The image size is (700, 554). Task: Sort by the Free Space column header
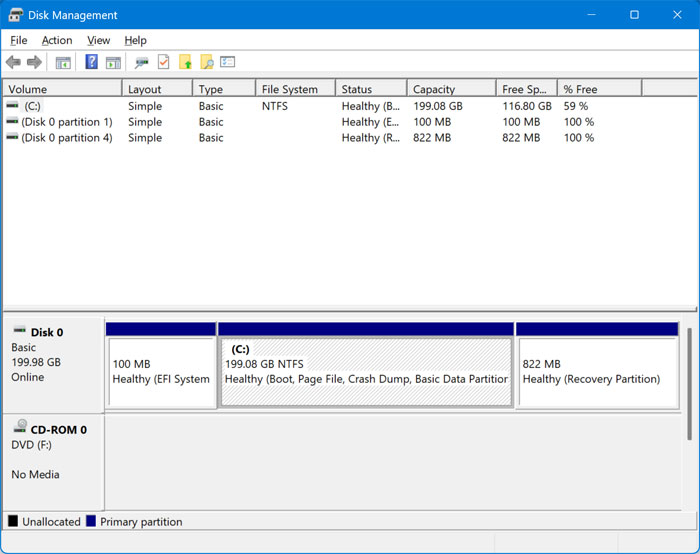point(527,89)
